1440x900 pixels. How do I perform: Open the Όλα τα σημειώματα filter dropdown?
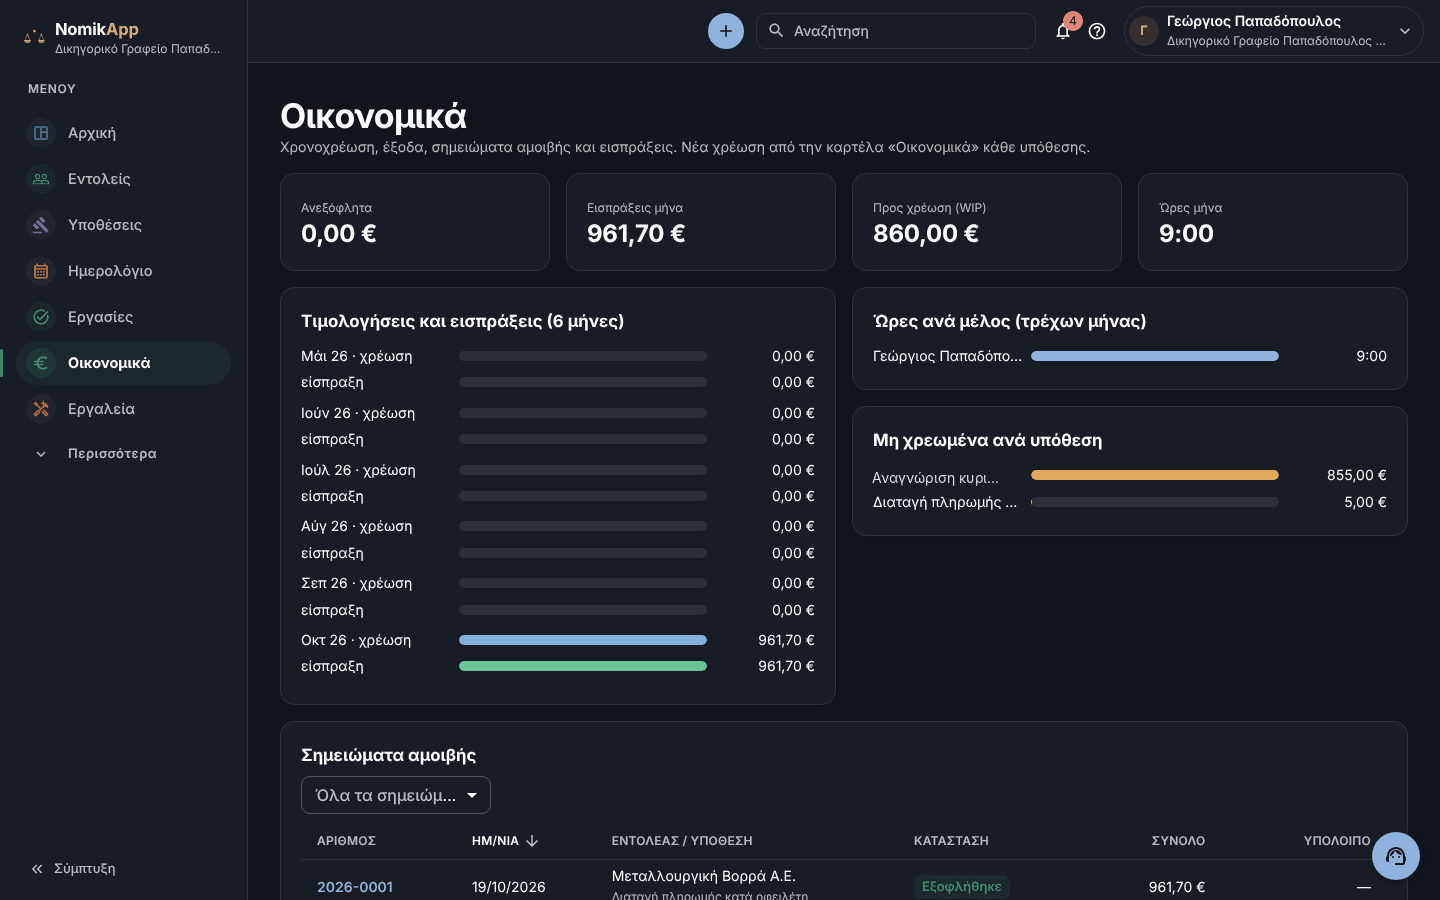point(396,795)
